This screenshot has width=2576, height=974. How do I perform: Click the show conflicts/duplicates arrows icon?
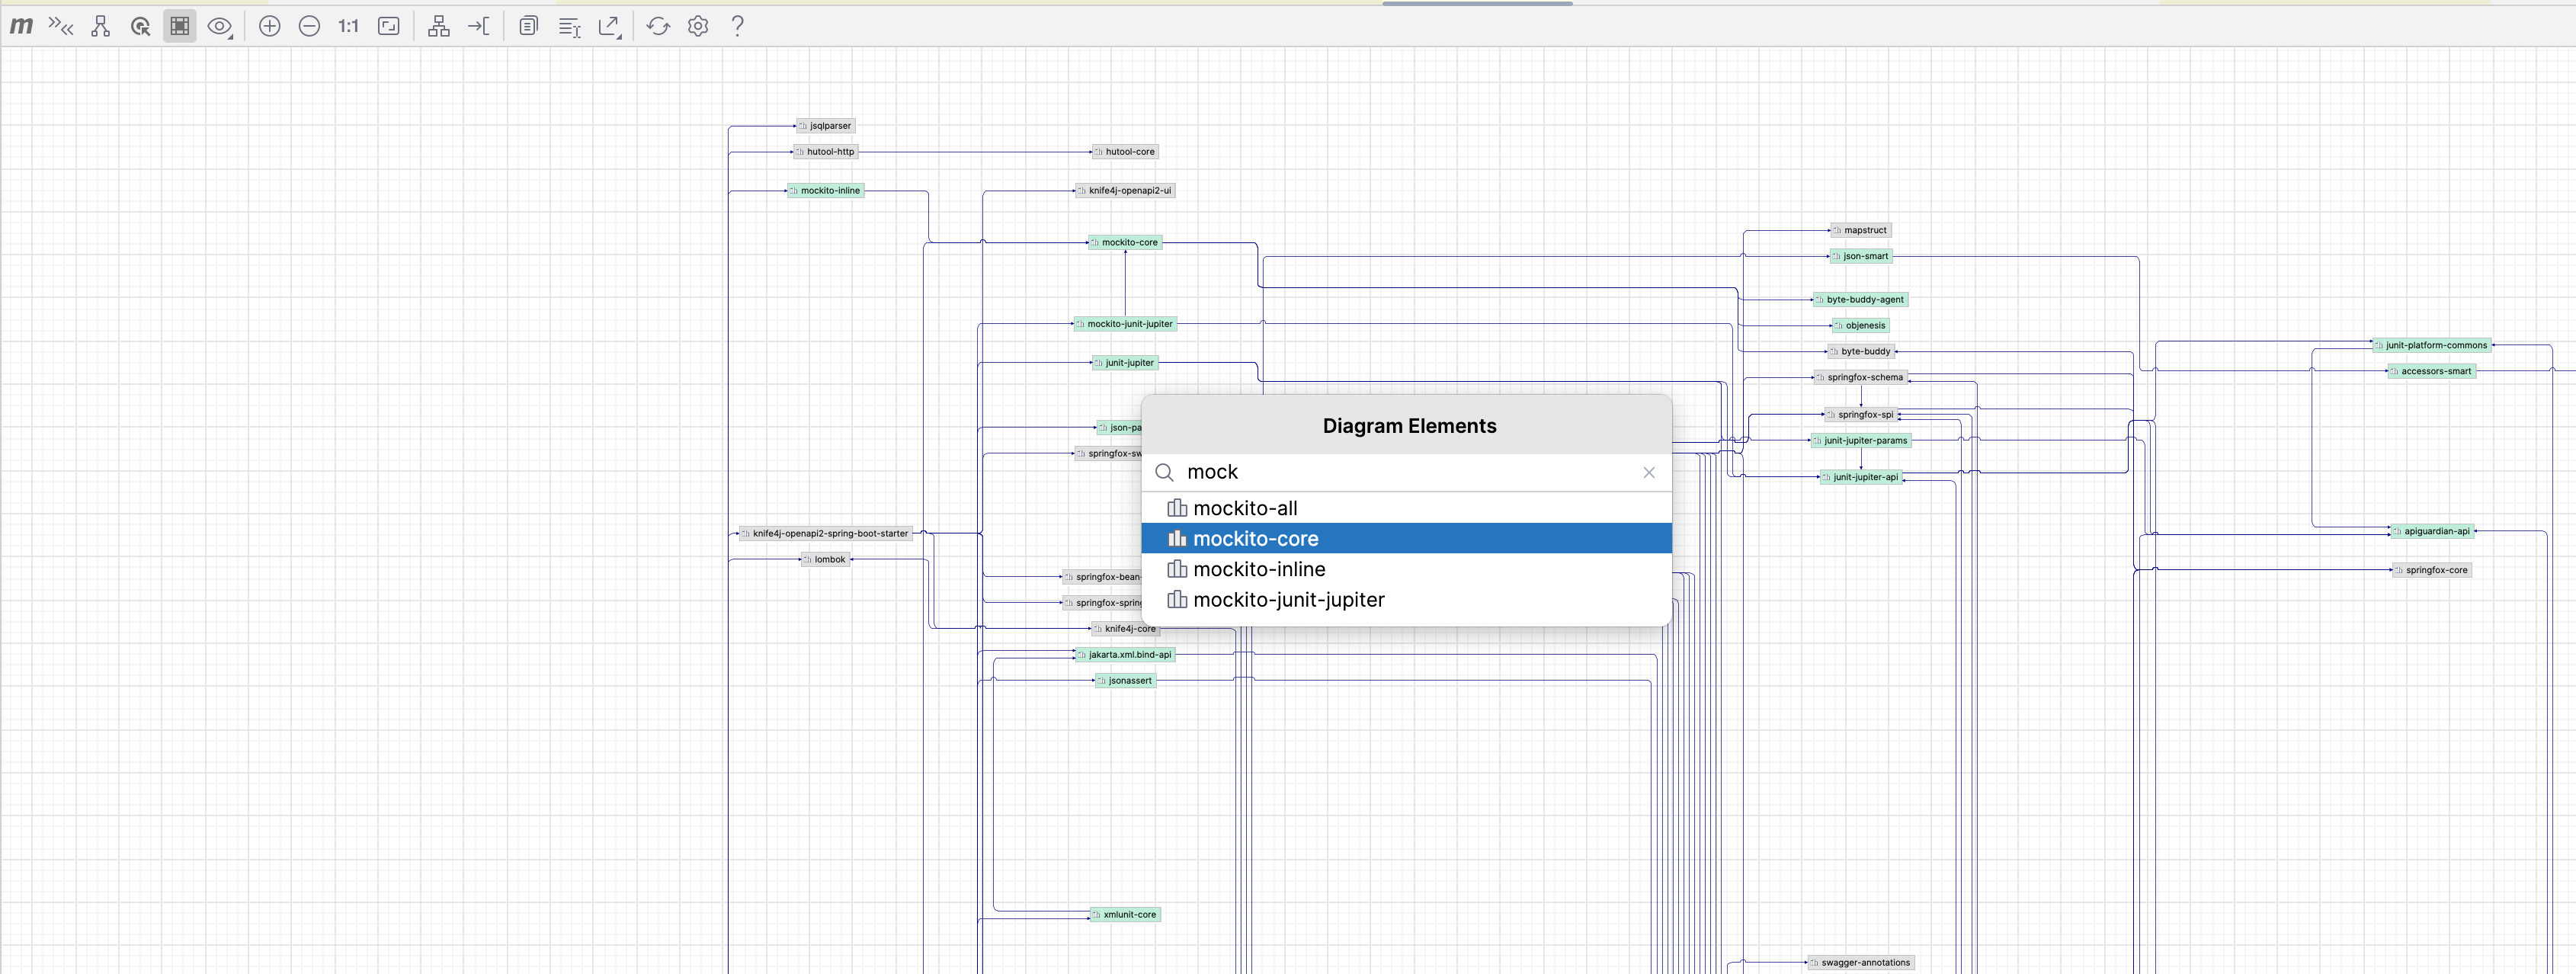tap(61, 26)
